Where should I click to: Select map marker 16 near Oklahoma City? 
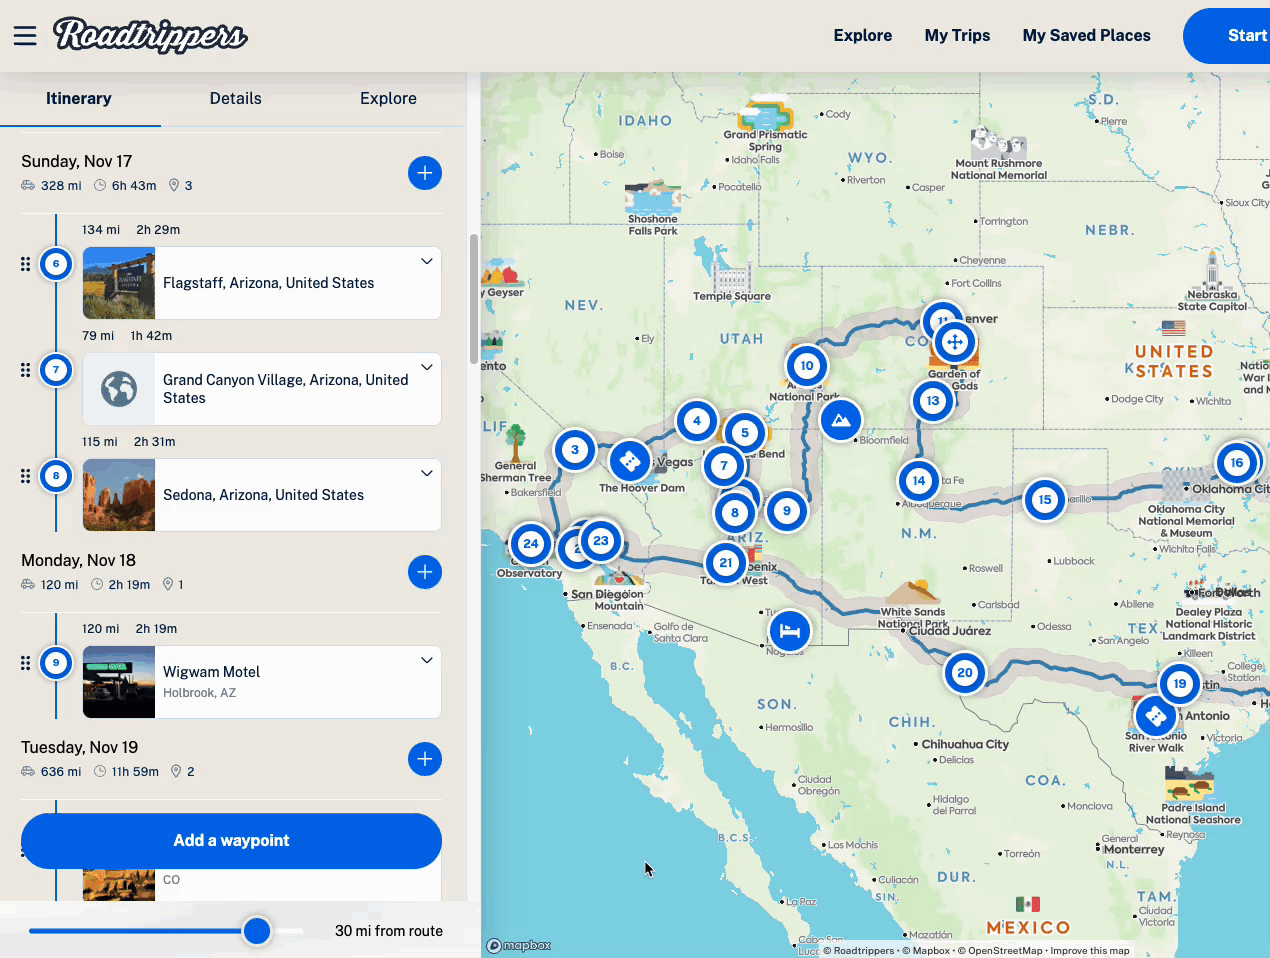[x=1237, y=463]
